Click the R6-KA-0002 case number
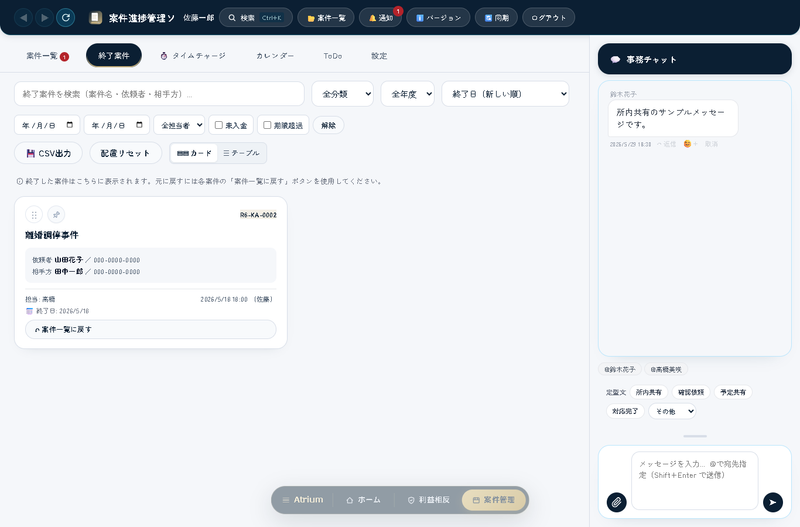This screenshot has width=800, height=527. [x=258, y=215]
